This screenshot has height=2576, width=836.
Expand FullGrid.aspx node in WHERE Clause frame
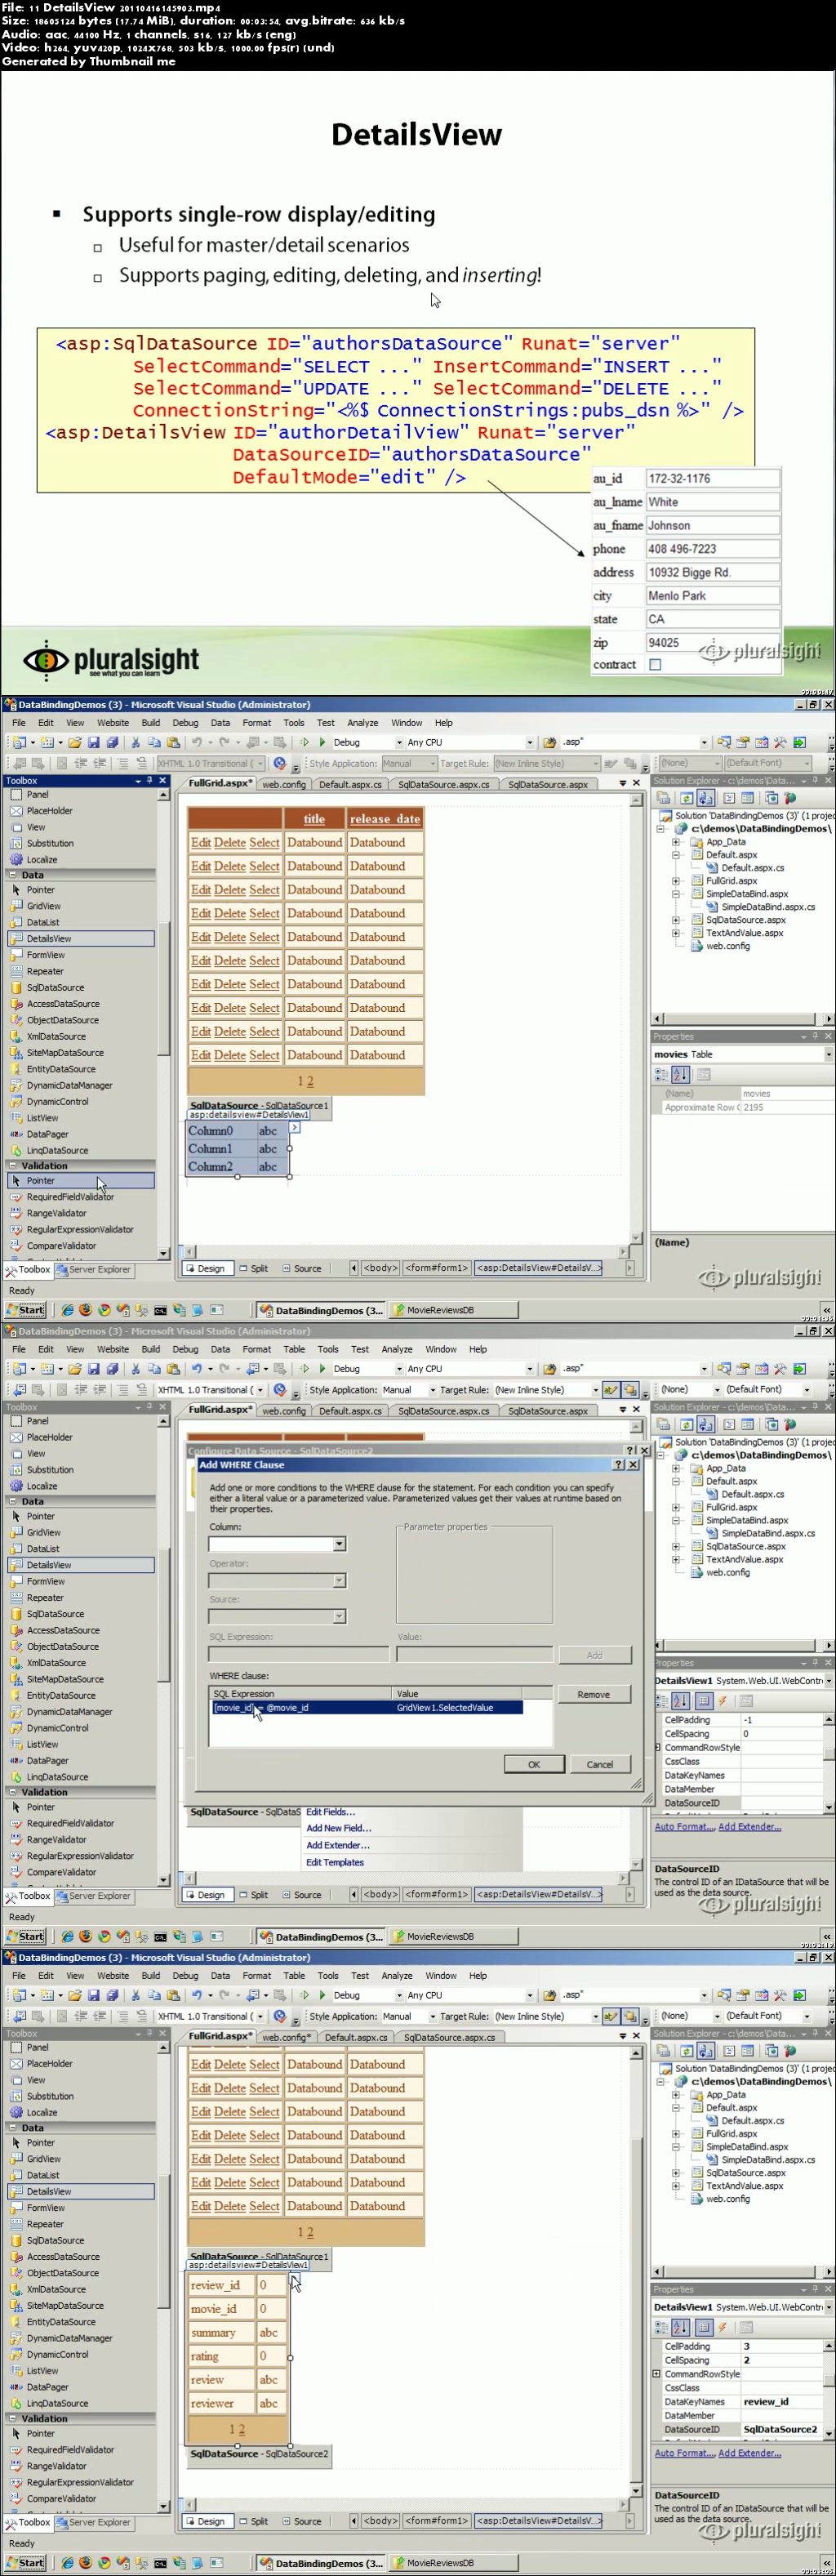(676, 1507)
